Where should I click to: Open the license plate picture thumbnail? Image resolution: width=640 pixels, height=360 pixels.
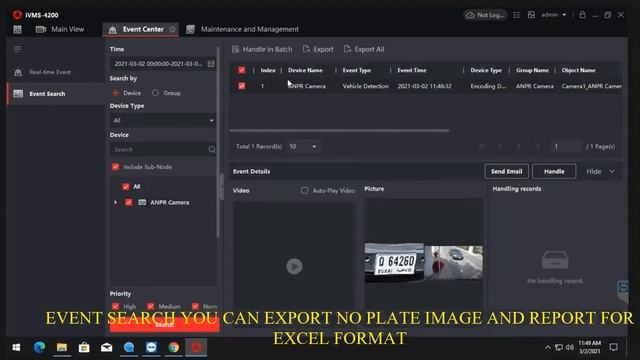click(x=394, y=262)
